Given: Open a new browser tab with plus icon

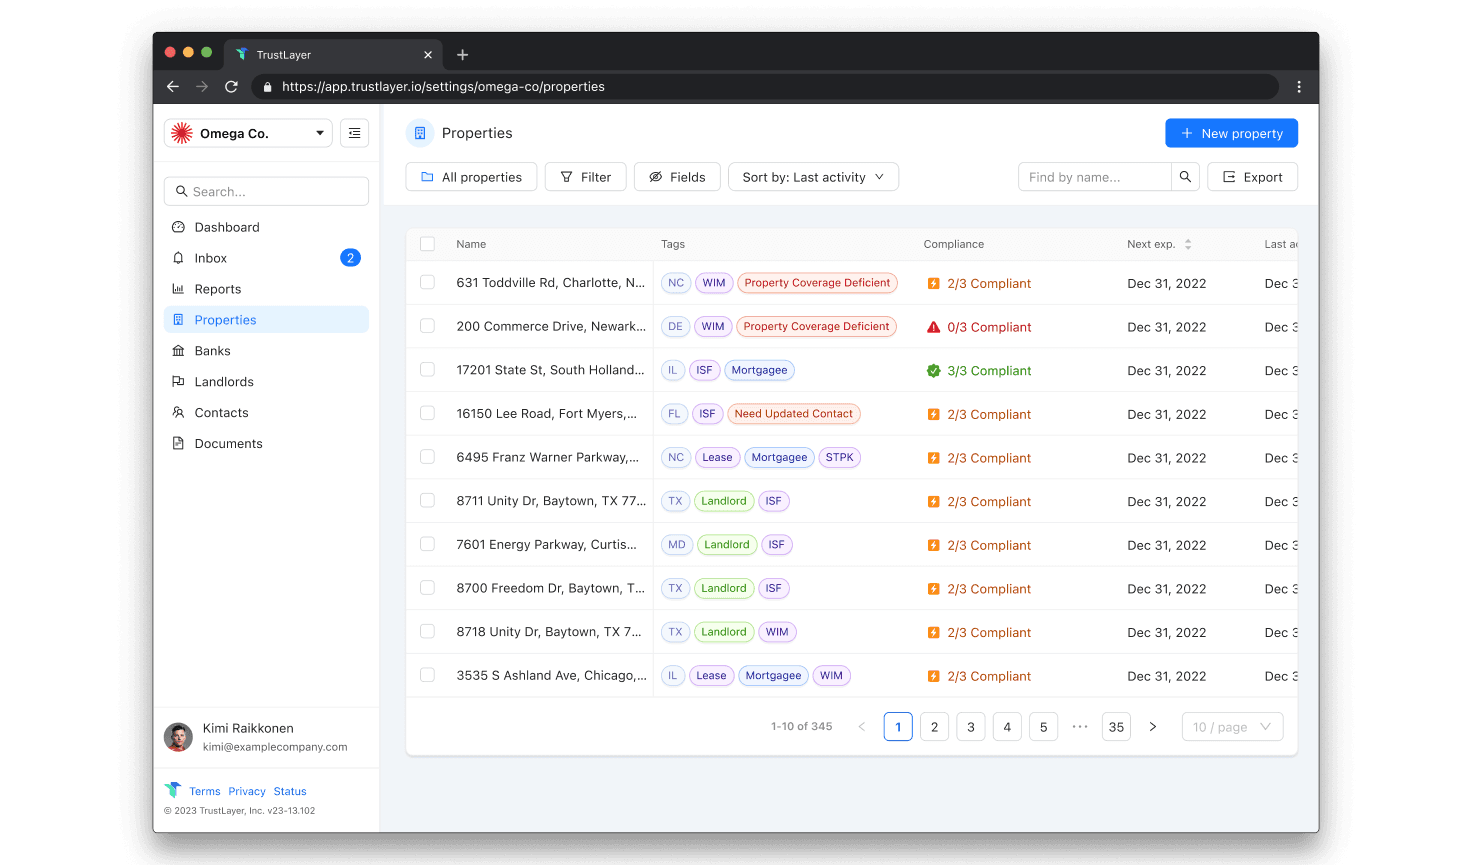Looking at the screenshot, I should [x=462, y=55].
